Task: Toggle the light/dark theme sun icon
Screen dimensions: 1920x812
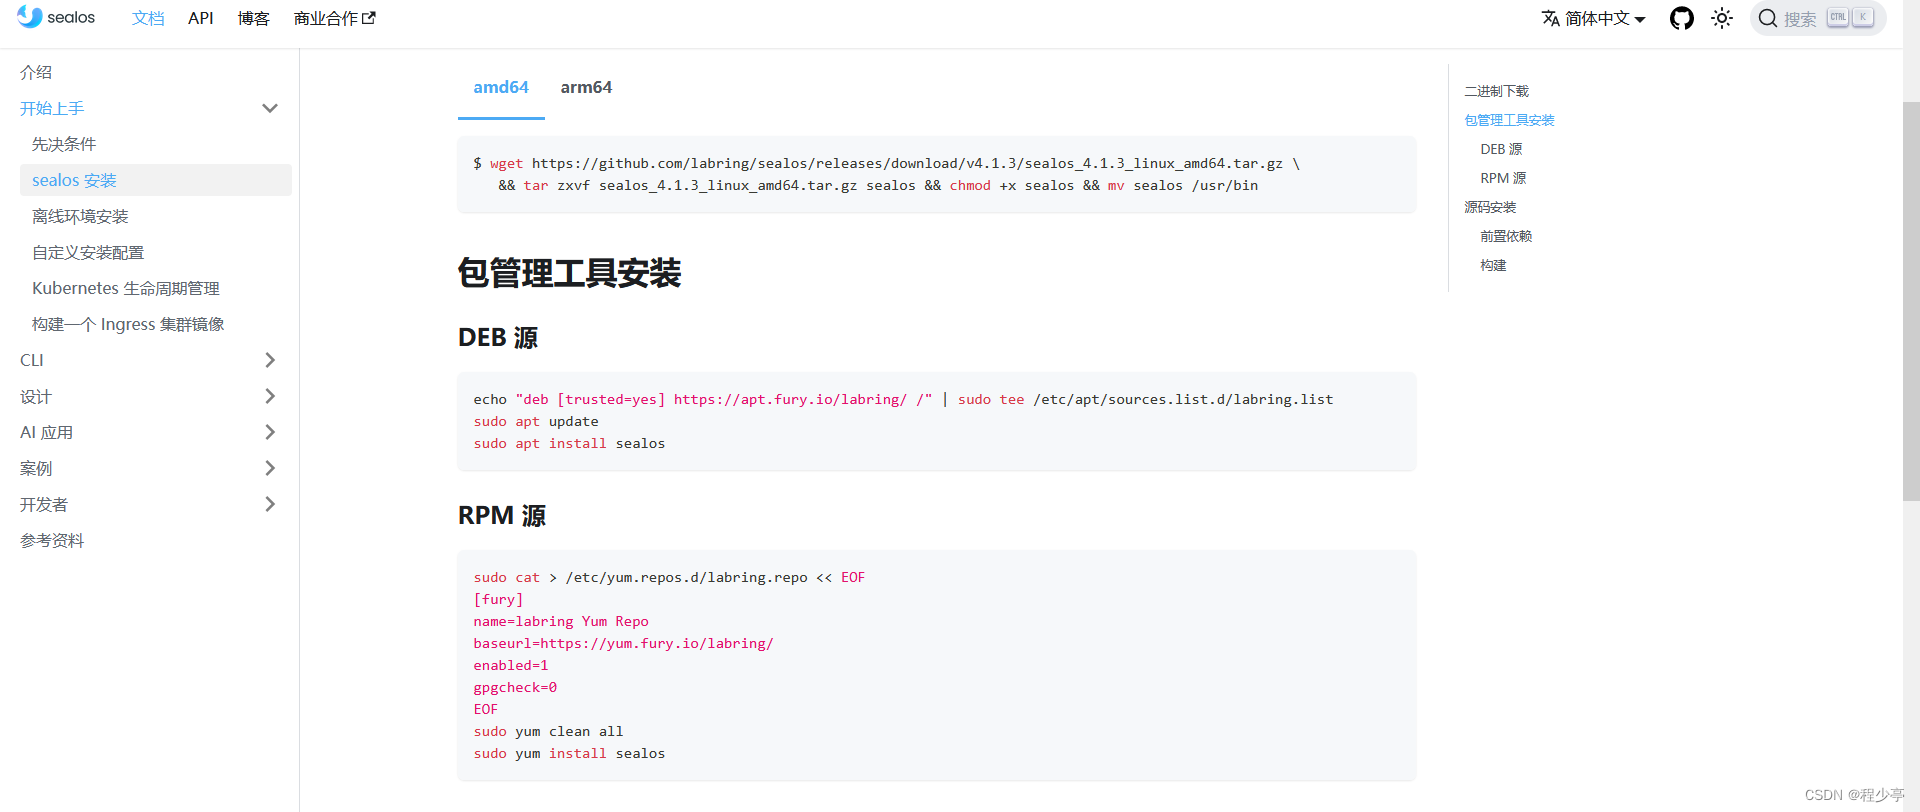Action: (1722, 18)
